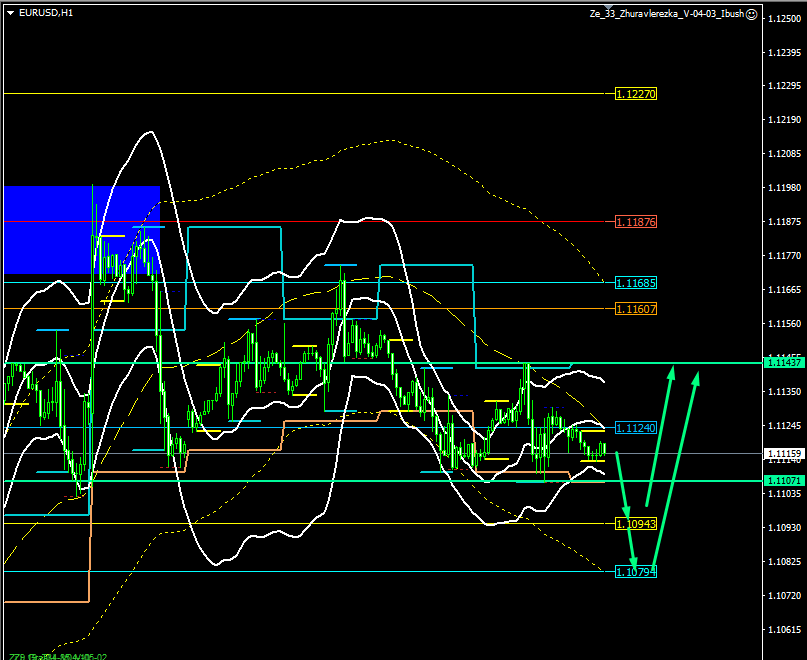Click the 1.10615 price scale value
The image size is (807, 660).
click(x=783, y=630)
